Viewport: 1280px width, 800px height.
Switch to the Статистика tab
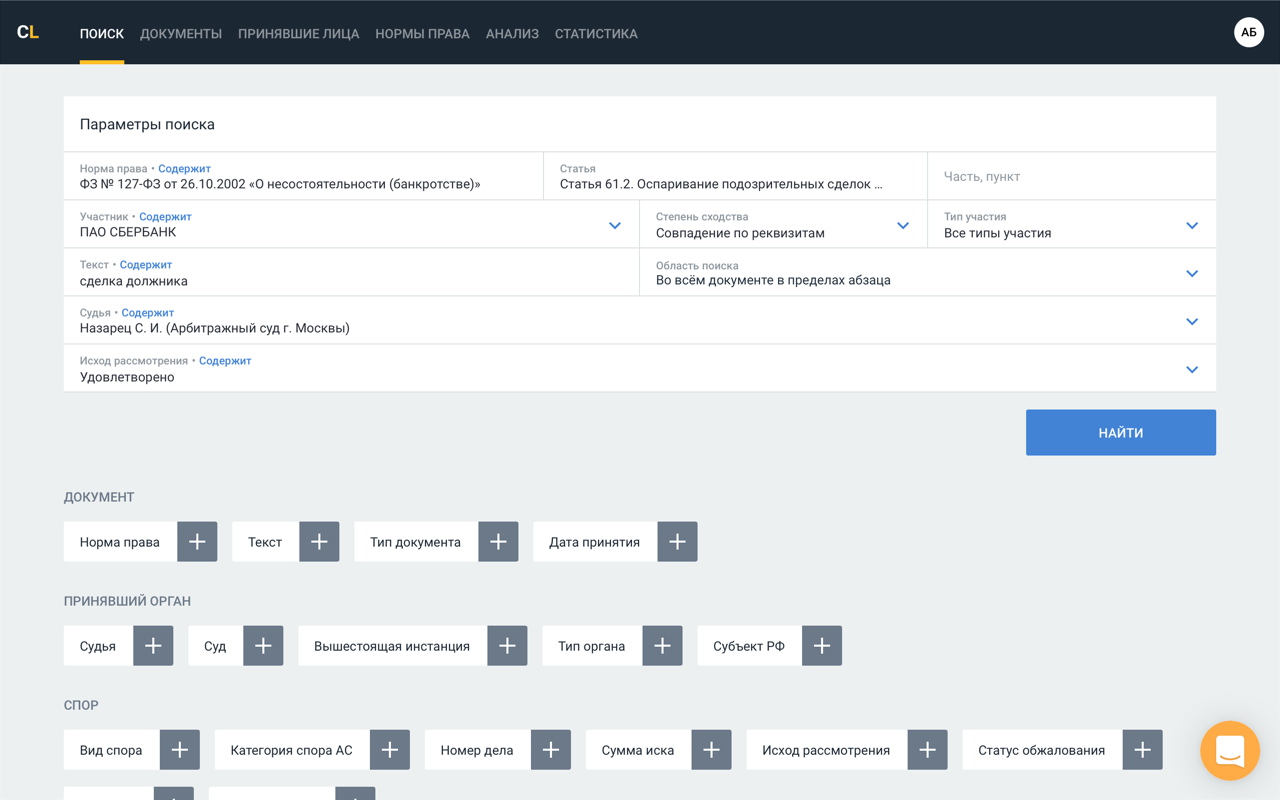[596, 34]
